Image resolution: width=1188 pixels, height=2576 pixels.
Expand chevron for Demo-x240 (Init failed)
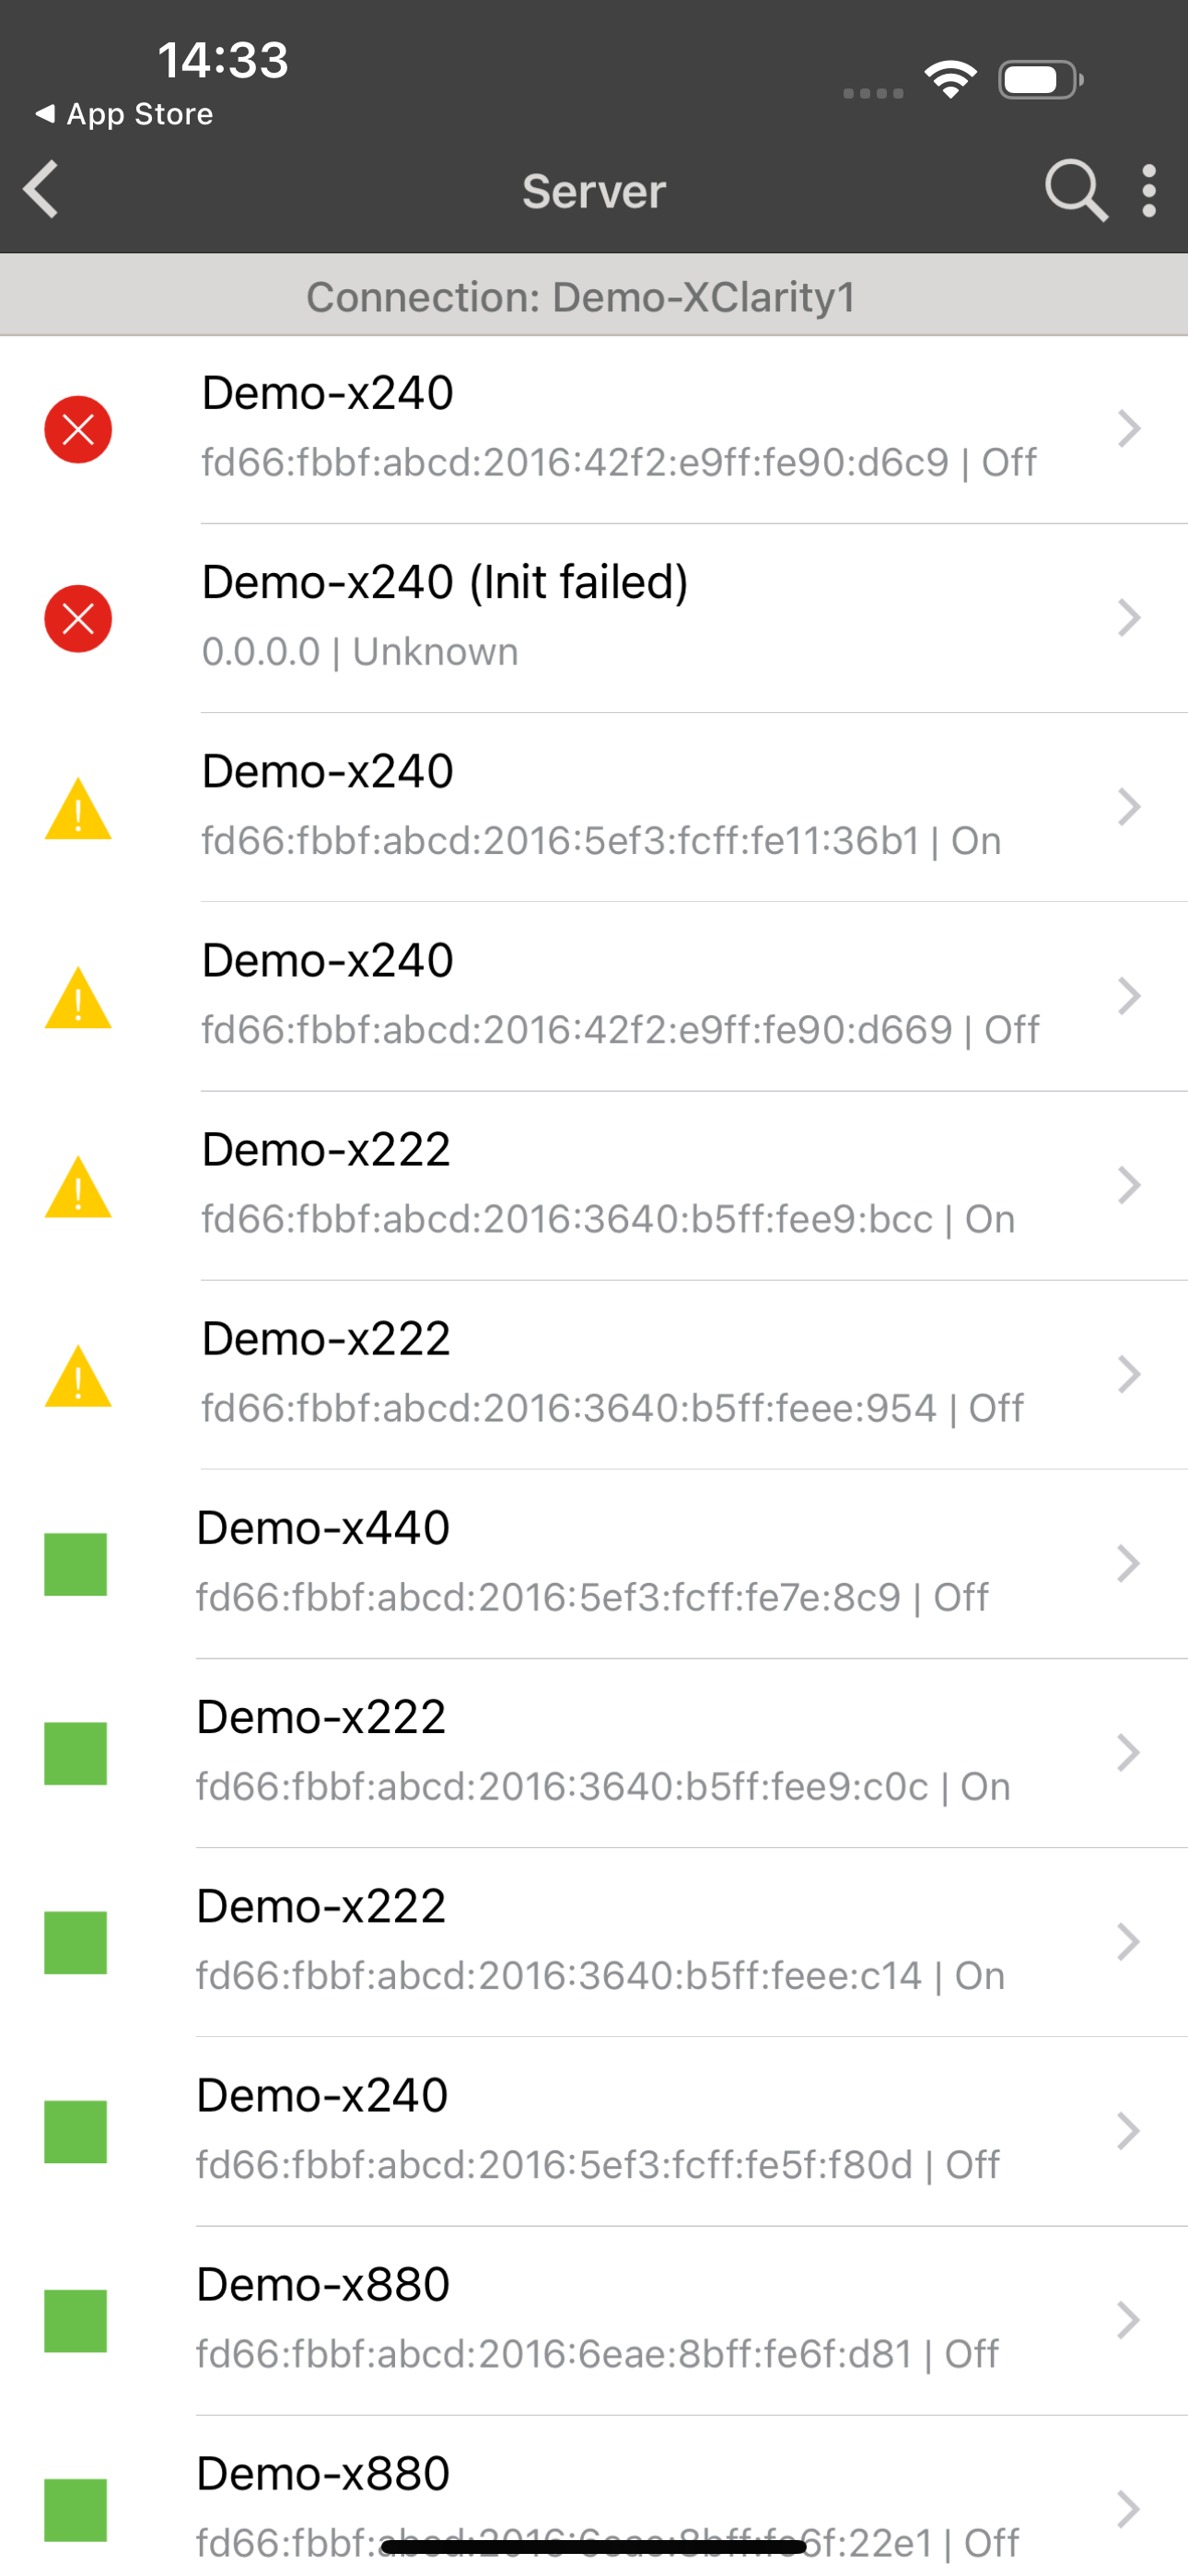(x=1129, y=618)
